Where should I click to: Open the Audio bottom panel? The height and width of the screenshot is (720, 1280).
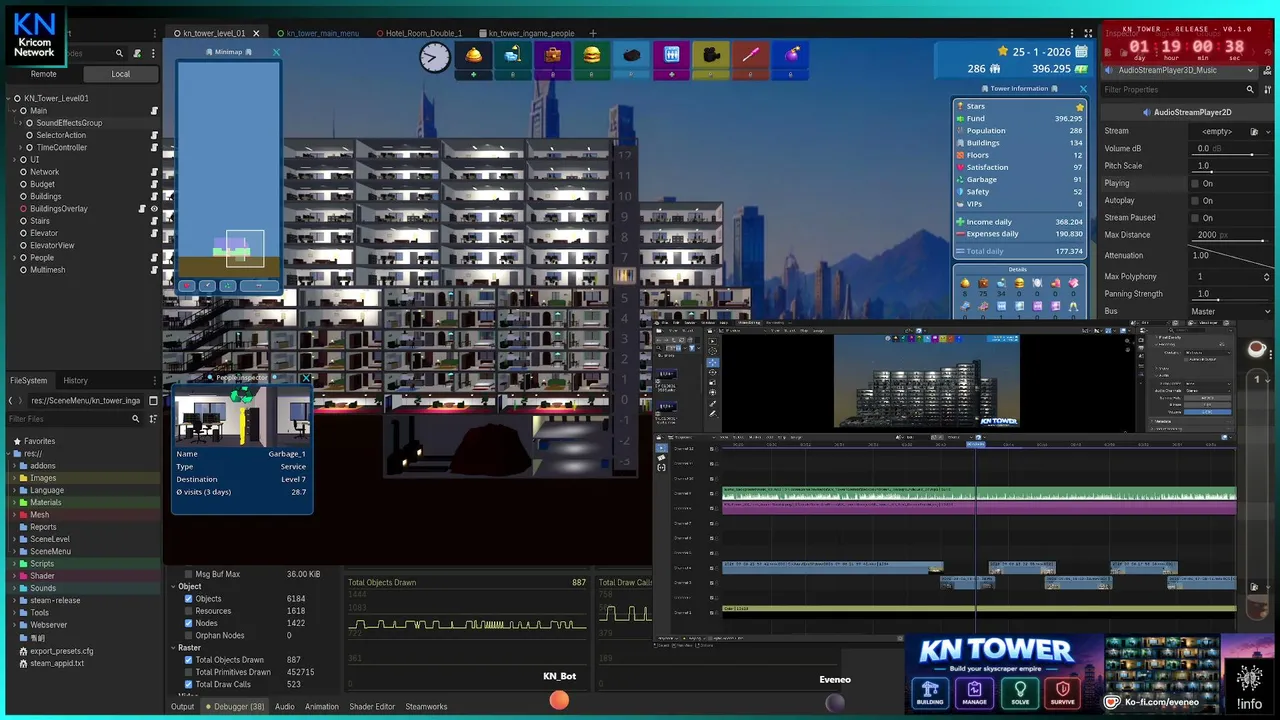[x=285, y=707]
